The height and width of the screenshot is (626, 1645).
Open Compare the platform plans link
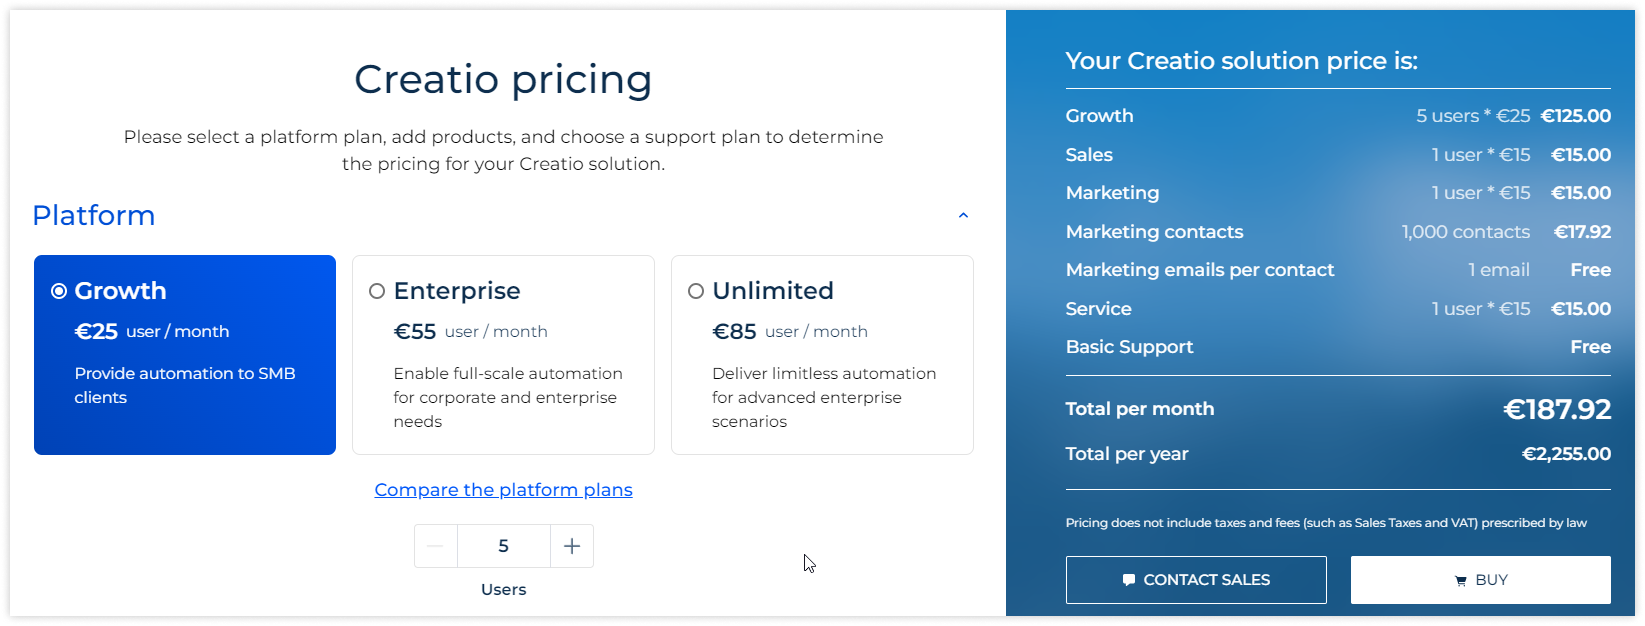point(504,490)
